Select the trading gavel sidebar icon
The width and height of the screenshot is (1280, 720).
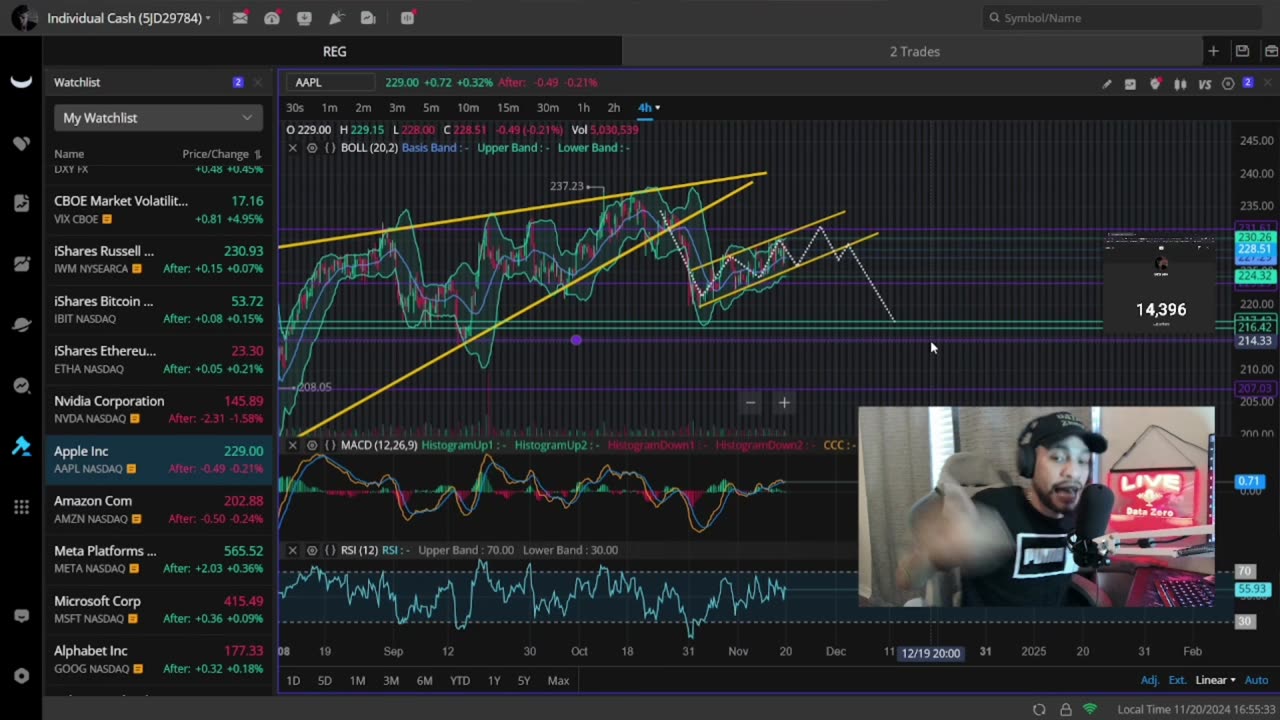coord(21,447)
